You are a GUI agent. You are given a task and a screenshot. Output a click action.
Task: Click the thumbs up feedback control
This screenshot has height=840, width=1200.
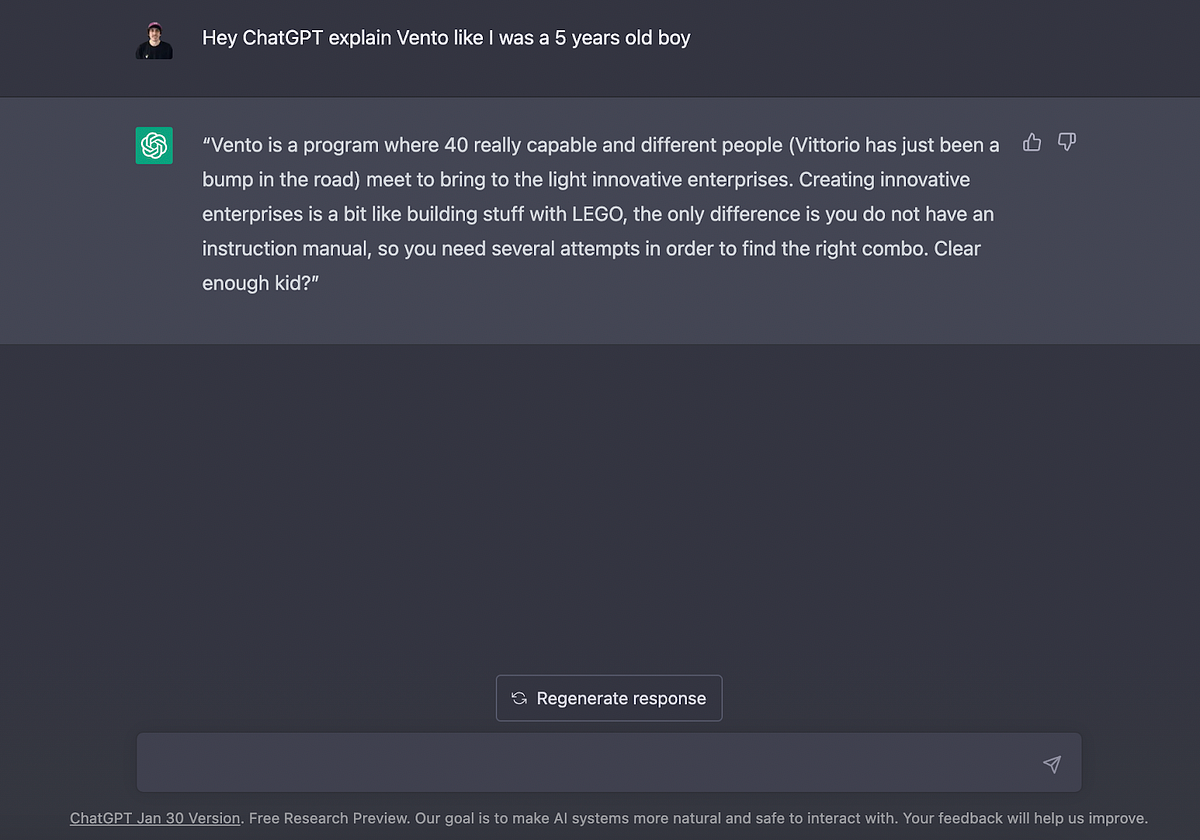[x=1031, y=143]
